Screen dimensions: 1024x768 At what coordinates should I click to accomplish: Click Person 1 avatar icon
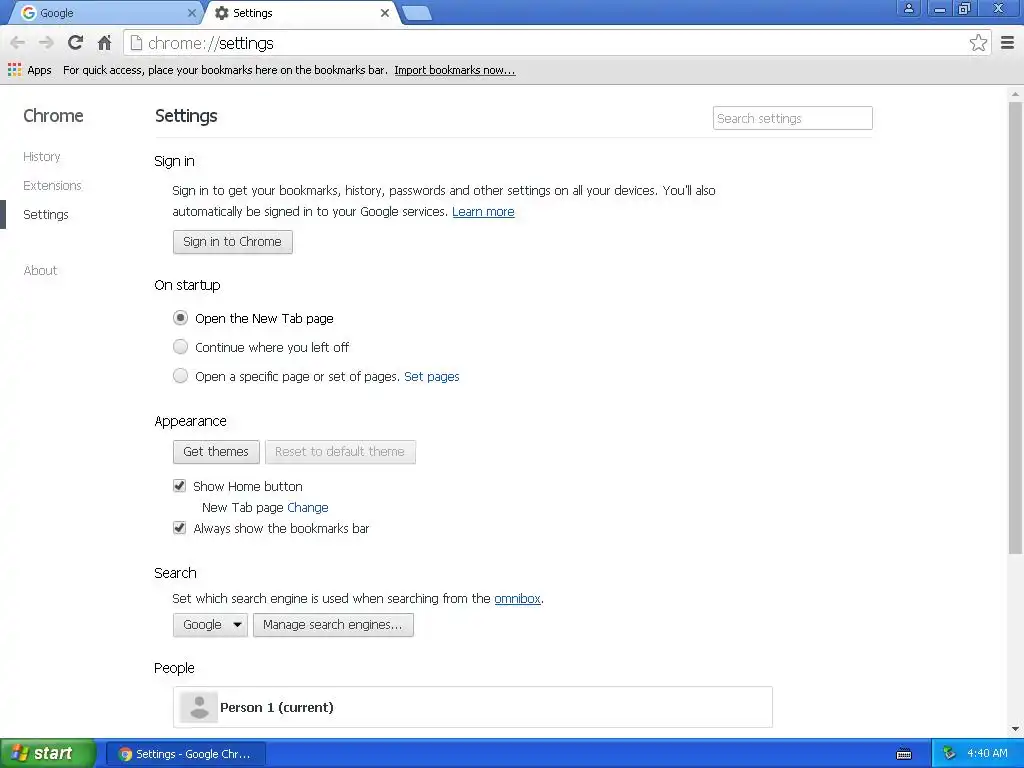(199, 707)
